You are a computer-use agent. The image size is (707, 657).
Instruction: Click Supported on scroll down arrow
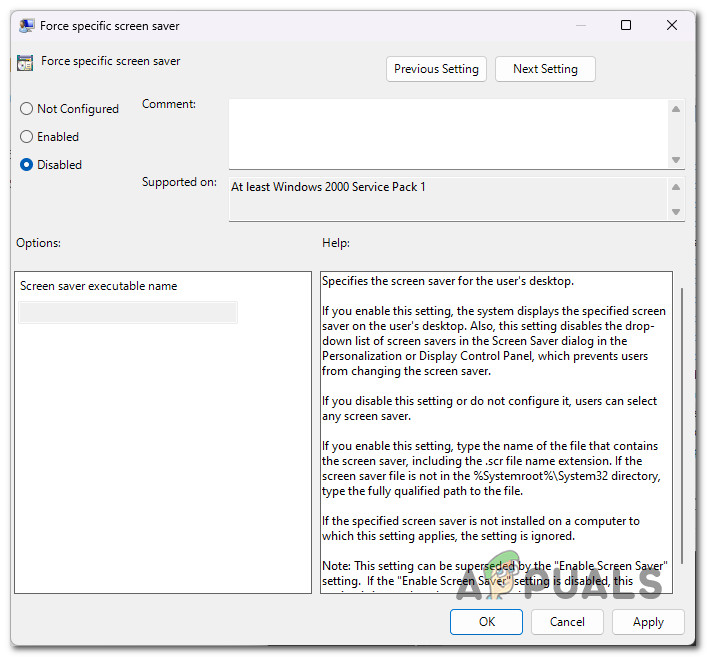(675, 211)
